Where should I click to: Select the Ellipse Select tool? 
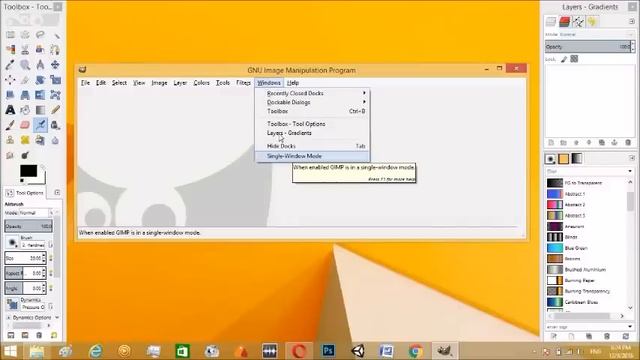tap(25, 35)
